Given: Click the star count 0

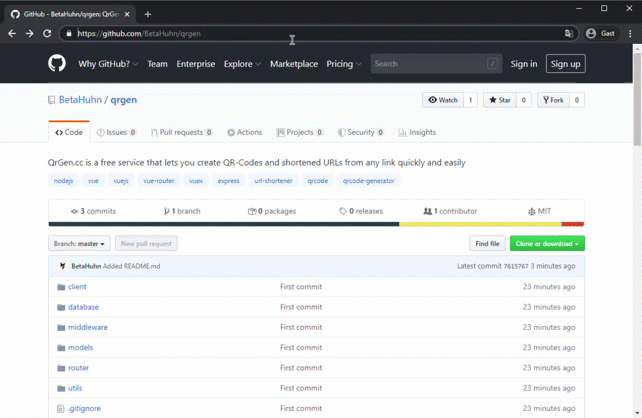Looking at the screenshot, I should click(524, 100).
